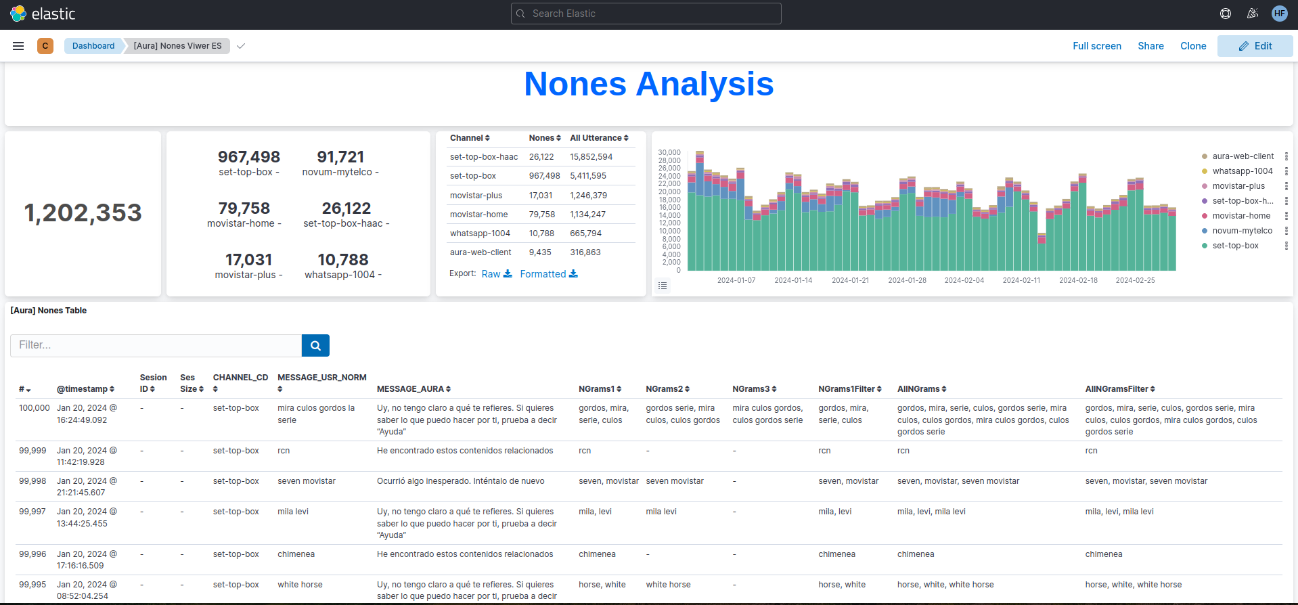Open the Elastic home logo

[42, 13]
